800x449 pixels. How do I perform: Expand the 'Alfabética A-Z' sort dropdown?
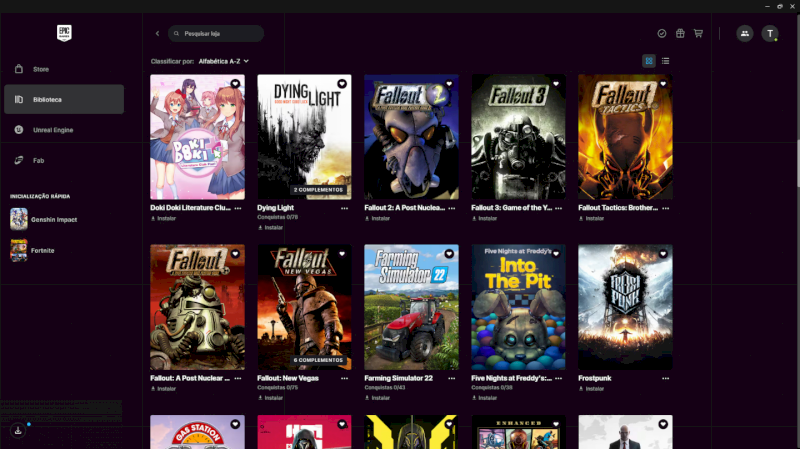tap(223, 61)
